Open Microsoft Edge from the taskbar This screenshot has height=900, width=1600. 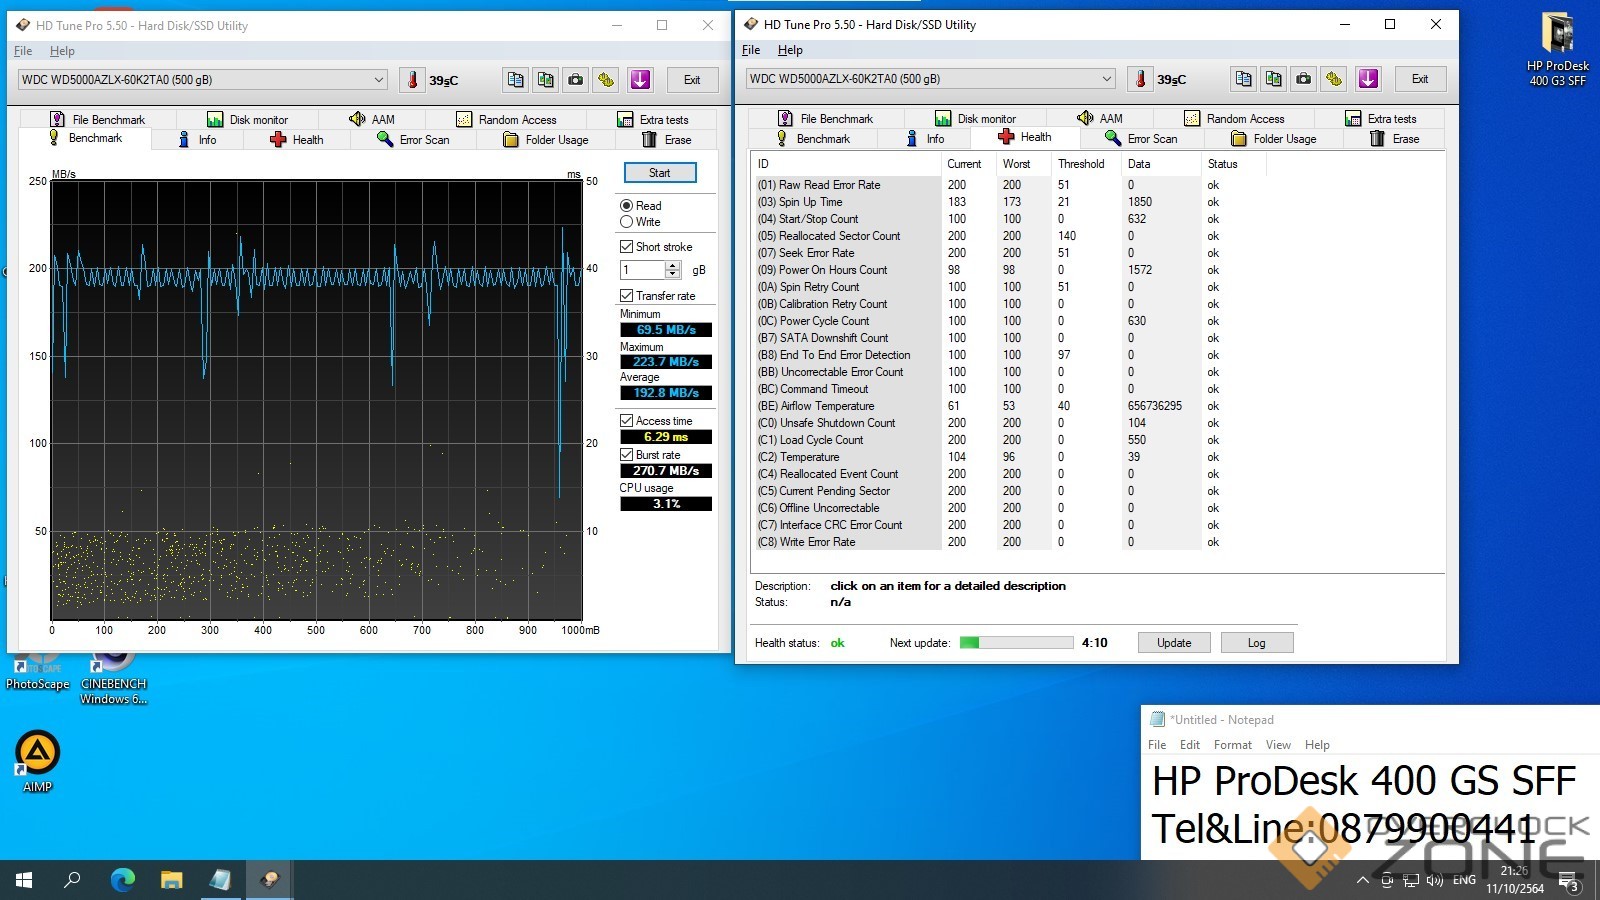[122, 880]
